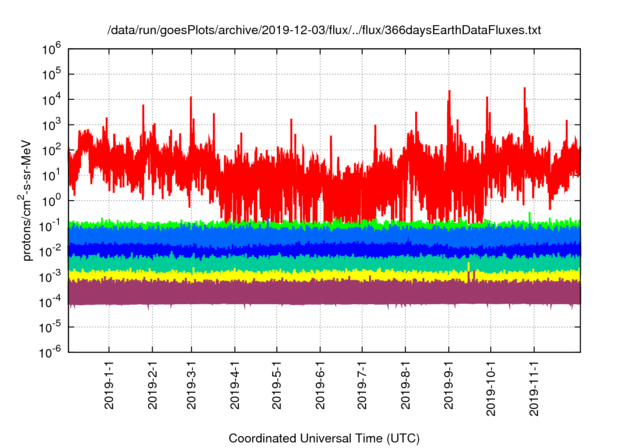Click the 10^4 y-axis tick label
Image resolution: width=640 pixels, height=448 pixels.
[x=51, y=100]
